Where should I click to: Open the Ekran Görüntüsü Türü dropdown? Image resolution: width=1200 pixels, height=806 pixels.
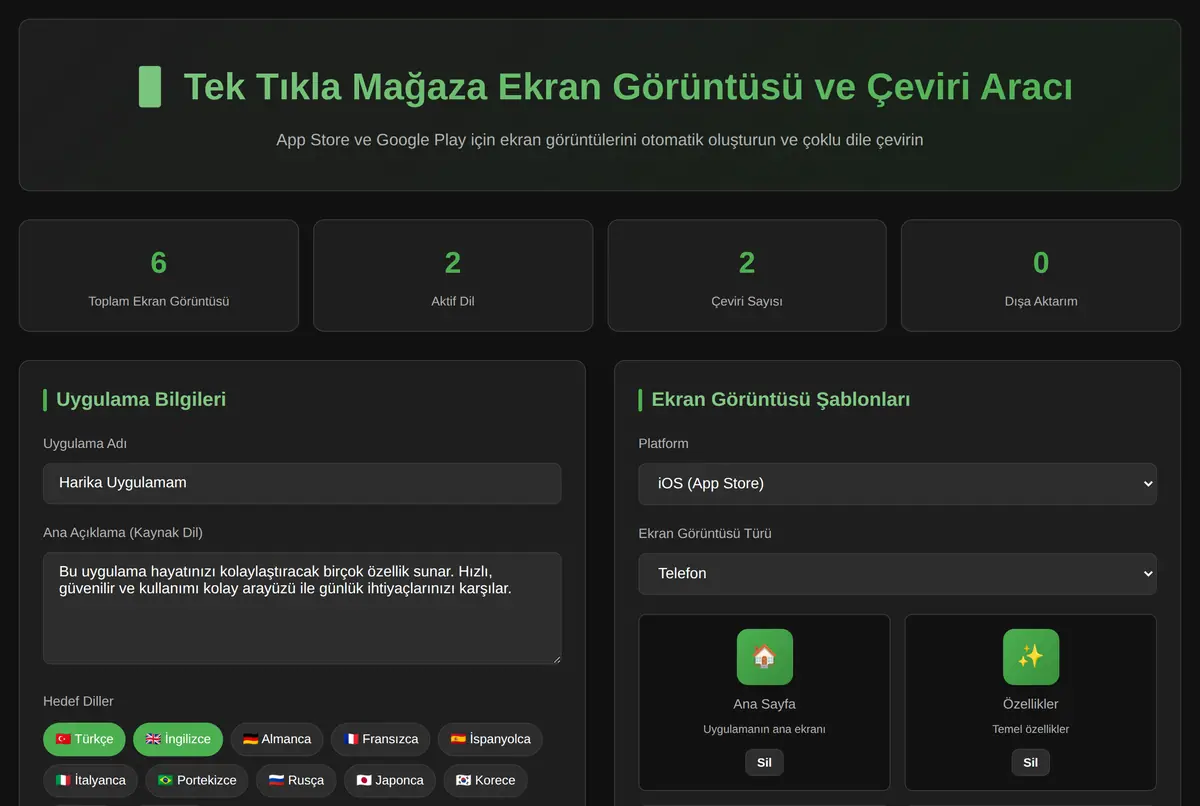(x=897, y=573)
